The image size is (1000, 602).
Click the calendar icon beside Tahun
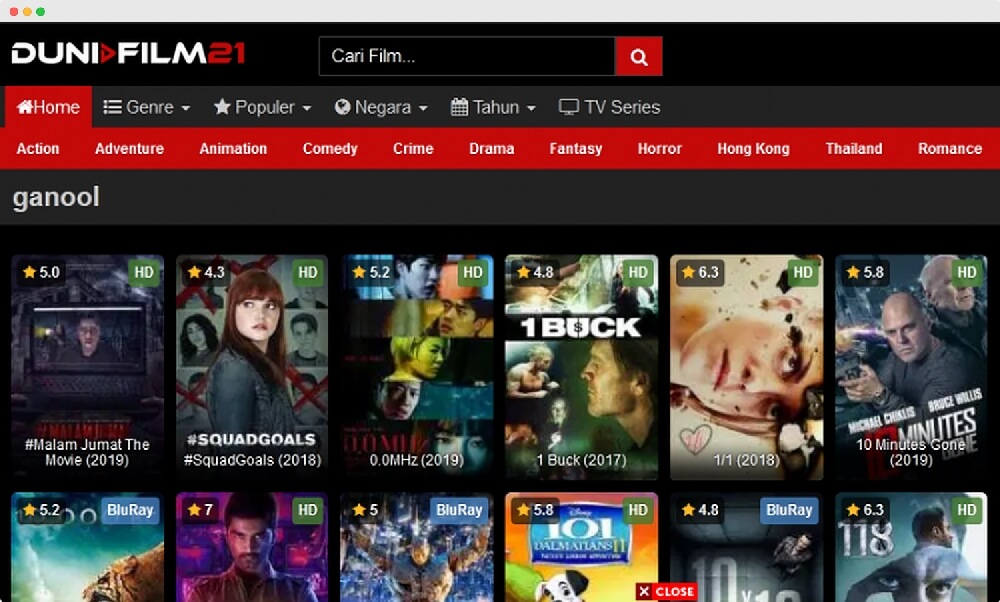(460, 107)
